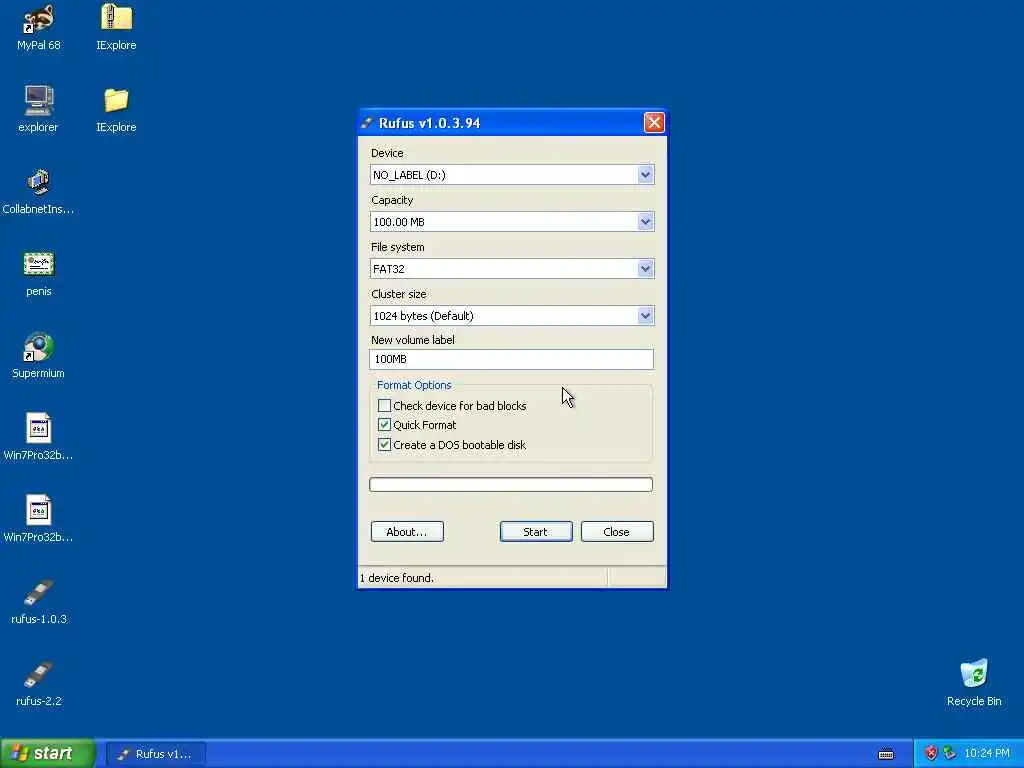Open the Cluster size dropdown
The image size is (1024, 768).
pos(645,315)
